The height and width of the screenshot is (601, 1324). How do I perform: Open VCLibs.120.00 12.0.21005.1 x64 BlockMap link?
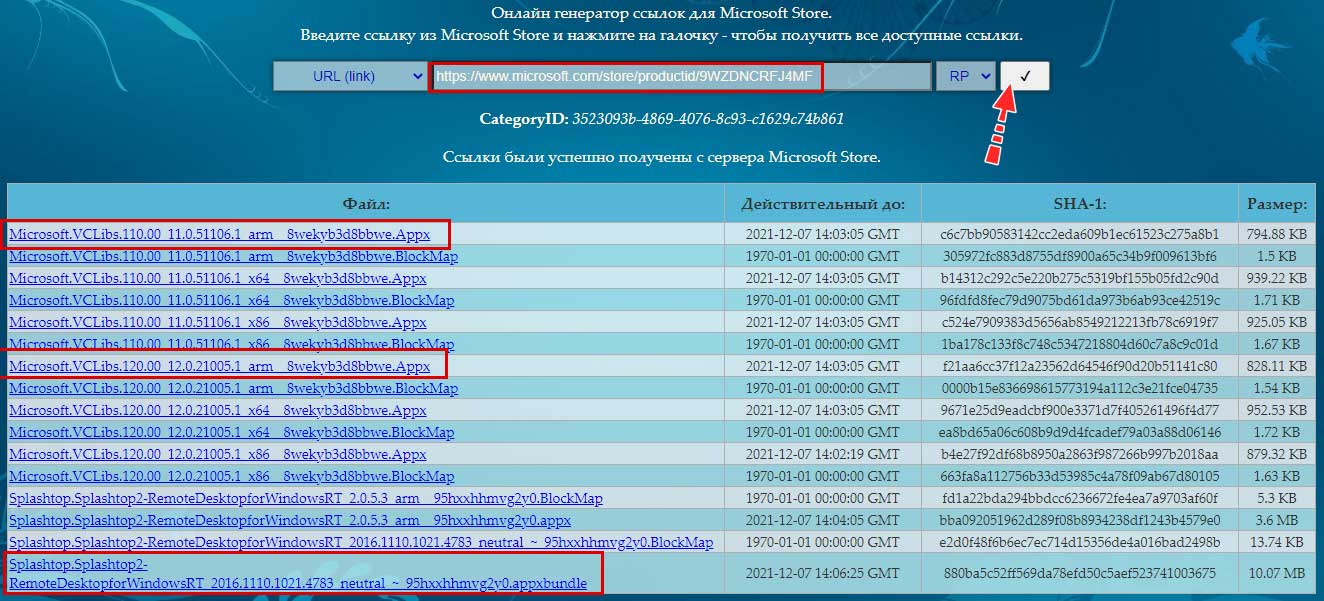[231, 432]
